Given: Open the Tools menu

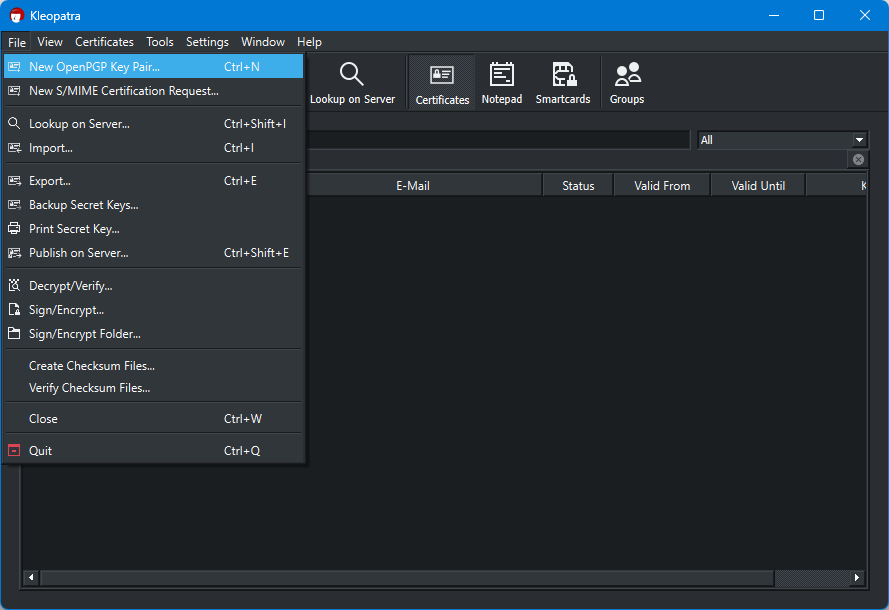Looking at the screenshot, I should 160,42.
